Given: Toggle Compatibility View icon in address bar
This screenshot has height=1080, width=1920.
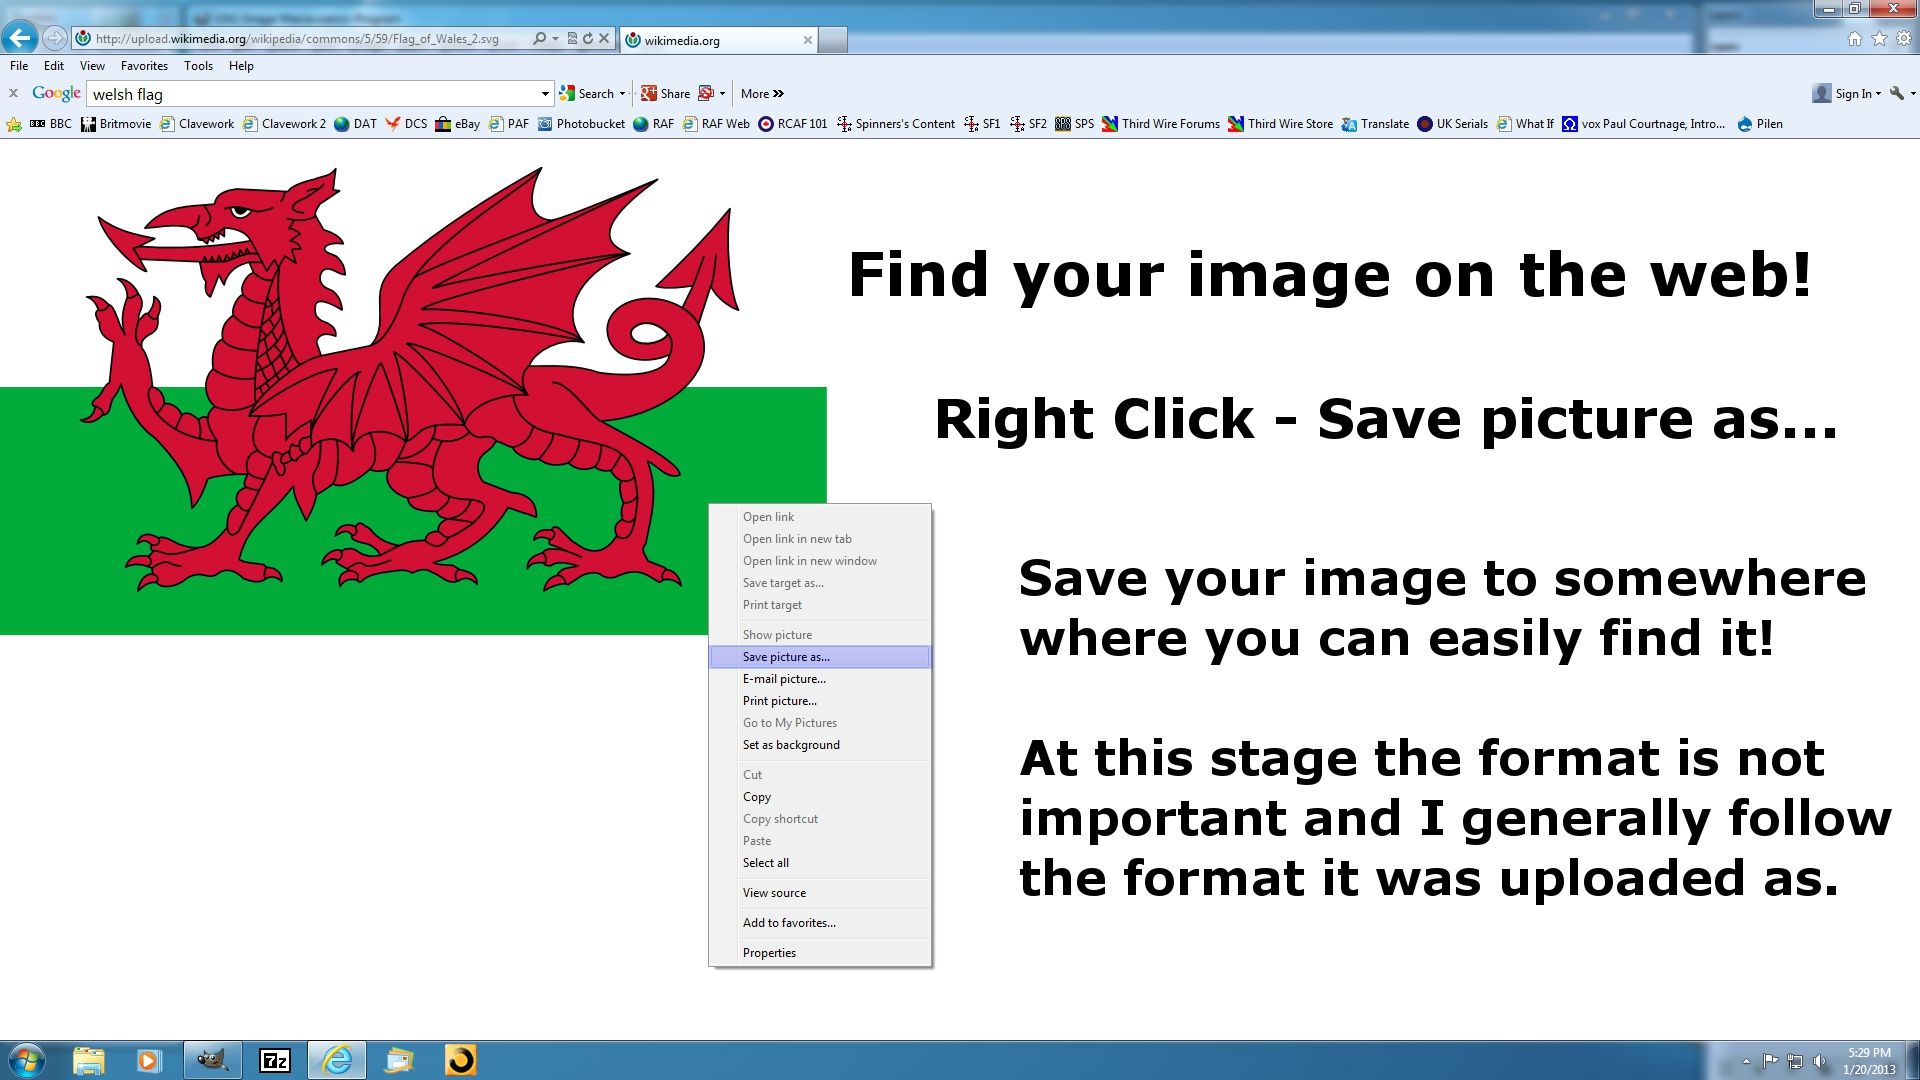Looking at the screenshot, I should (x=572, y=39).
